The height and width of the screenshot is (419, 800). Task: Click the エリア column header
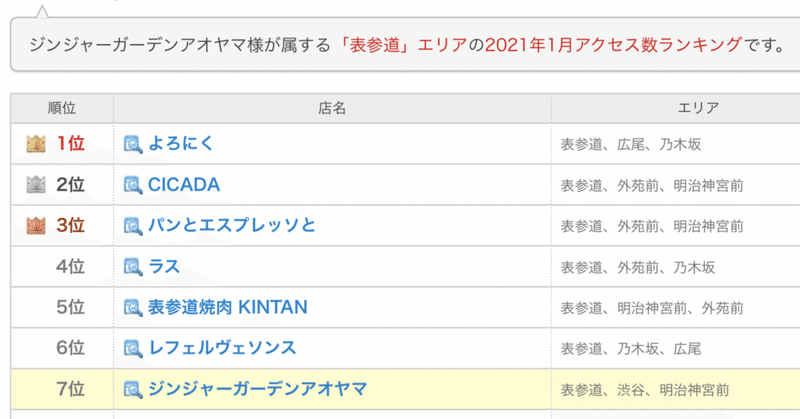pyautogui.click(x=698, y=108)
